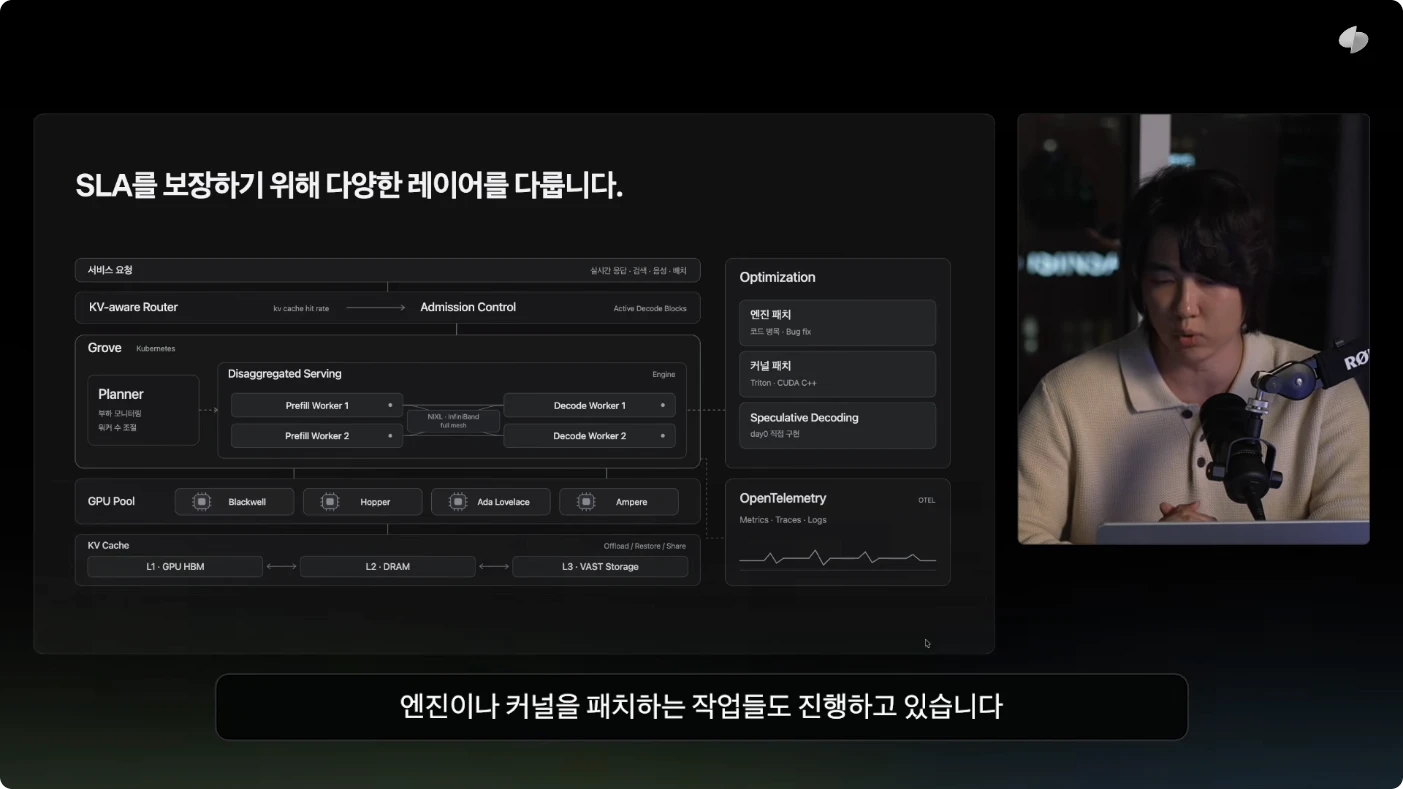
Task: Click the Metrics · Traces · Logs text
Action: click(x=783, y=520)
